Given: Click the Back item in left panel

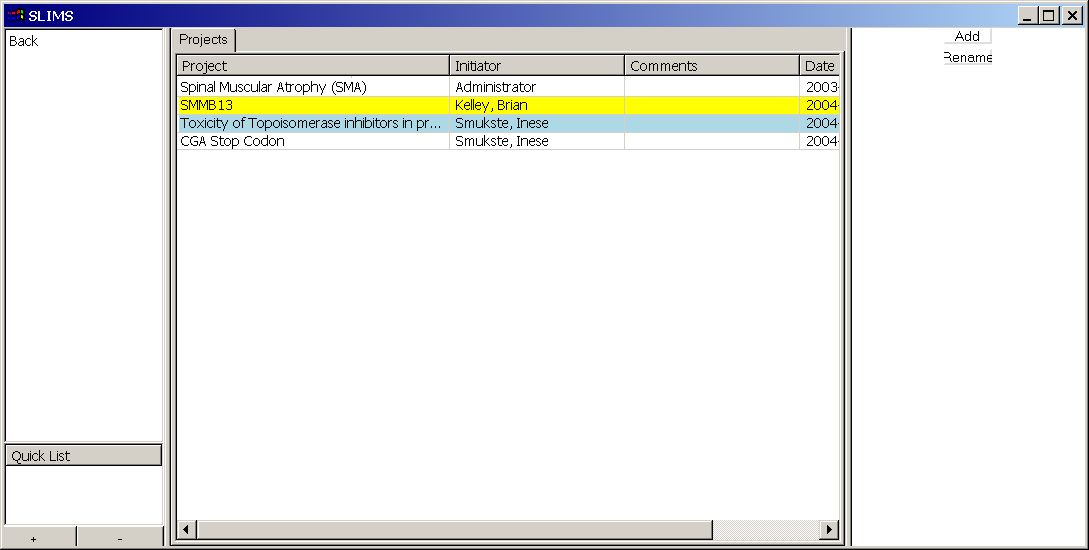Looking at the screenshot, I should pyautogui.click(x=24, y=41).
